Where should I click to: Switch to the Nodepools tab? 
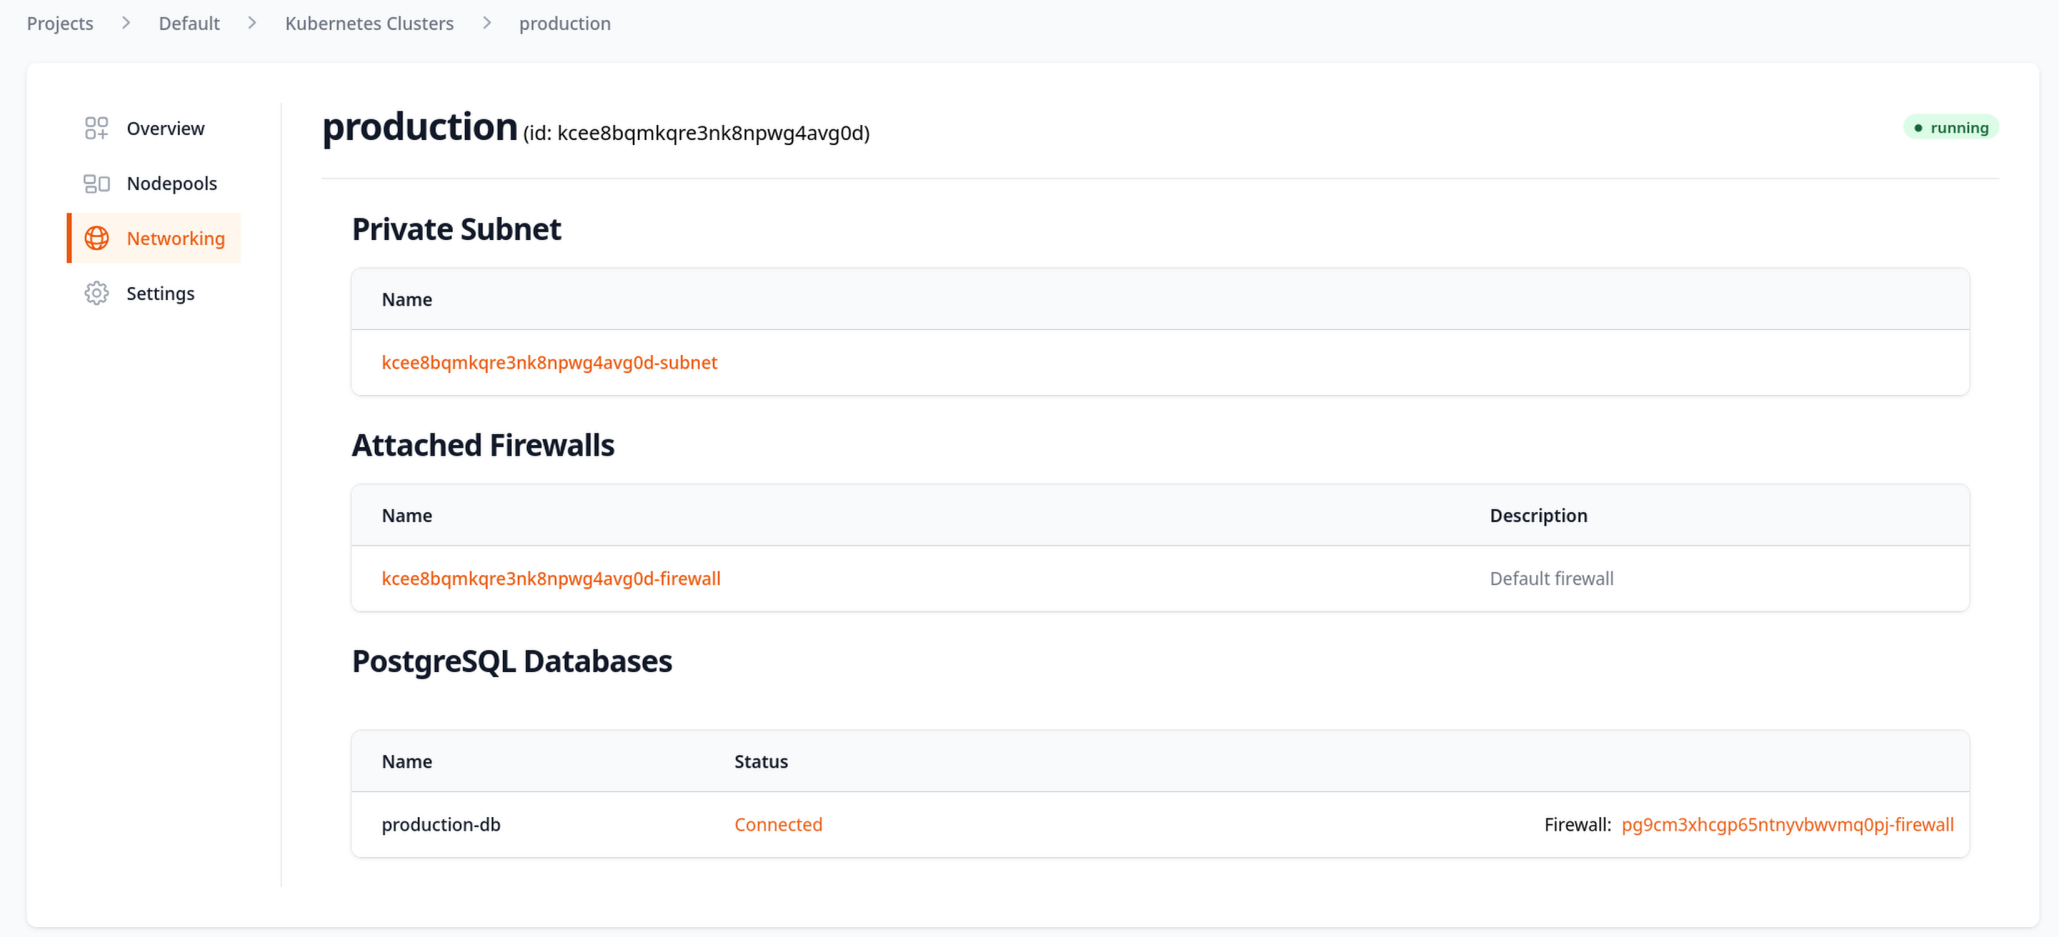coord(154,183)
